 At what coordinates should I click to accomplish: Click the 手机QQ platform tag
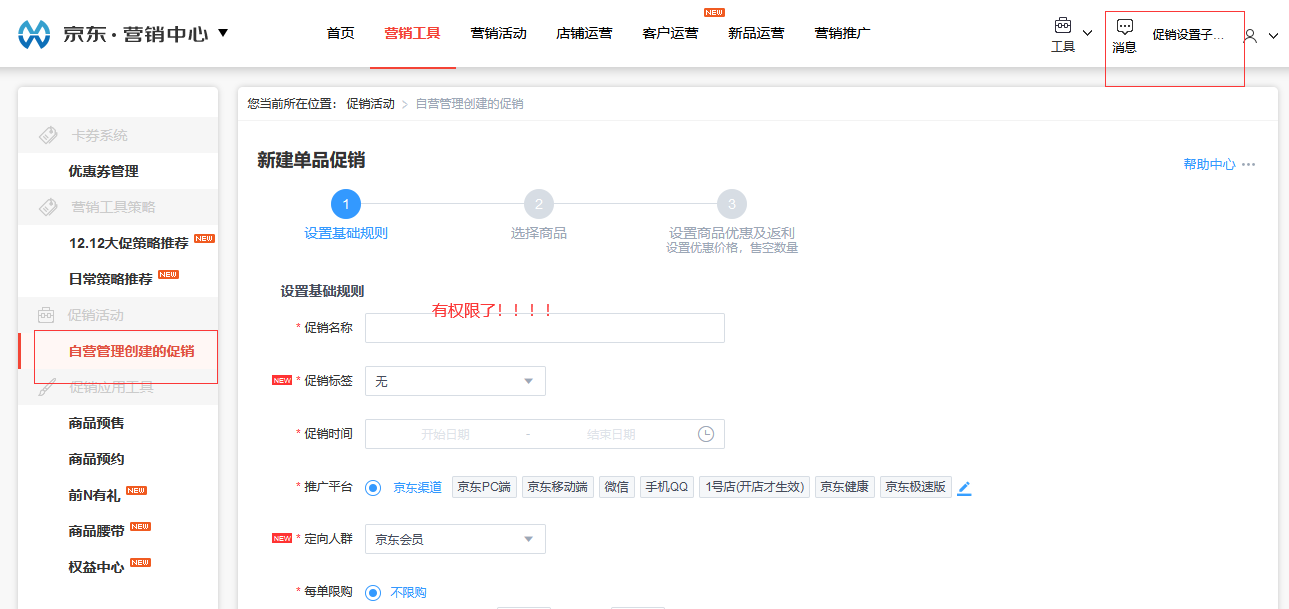(x=667, y=487)
